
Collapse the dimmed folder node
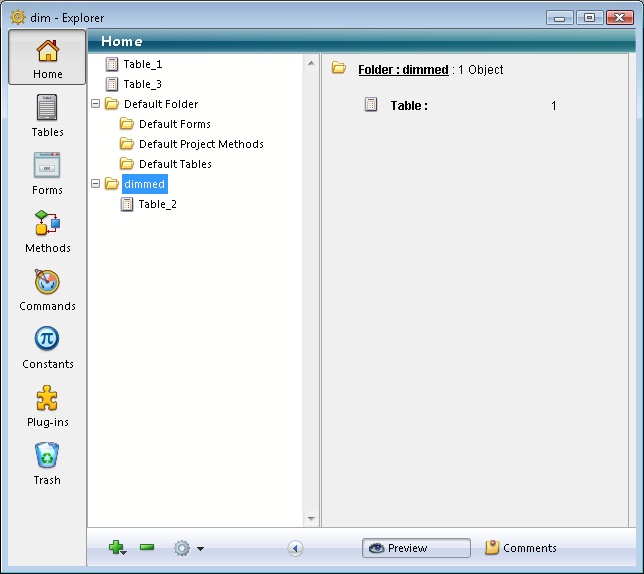[x=96, y=184]
